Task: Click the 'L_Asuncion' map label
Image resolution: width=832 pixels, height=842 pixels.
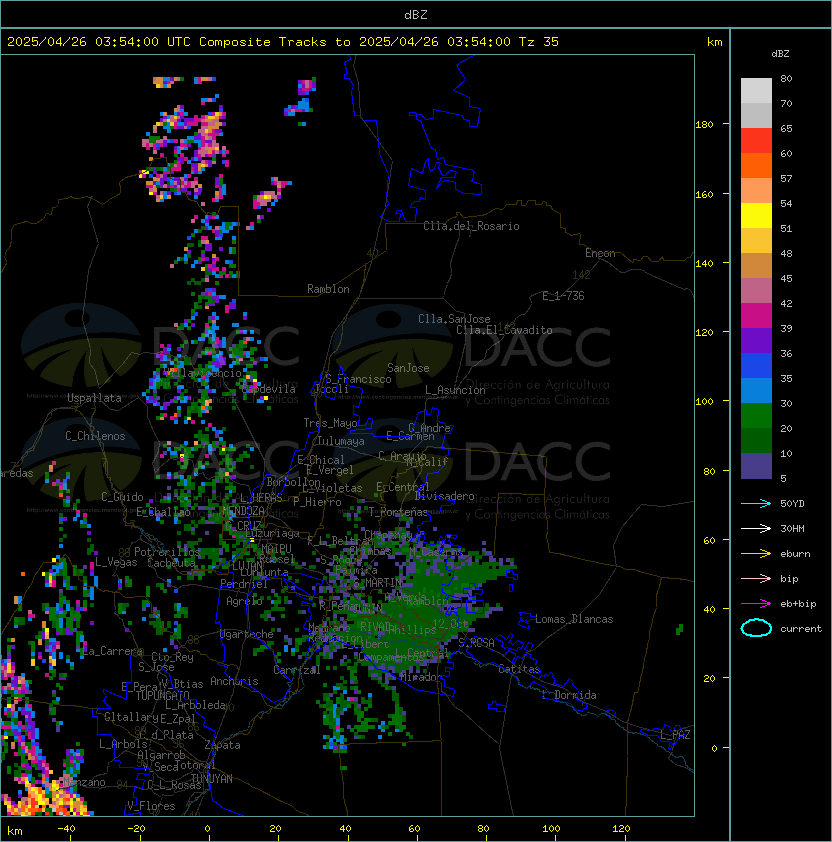Action: 455,390
